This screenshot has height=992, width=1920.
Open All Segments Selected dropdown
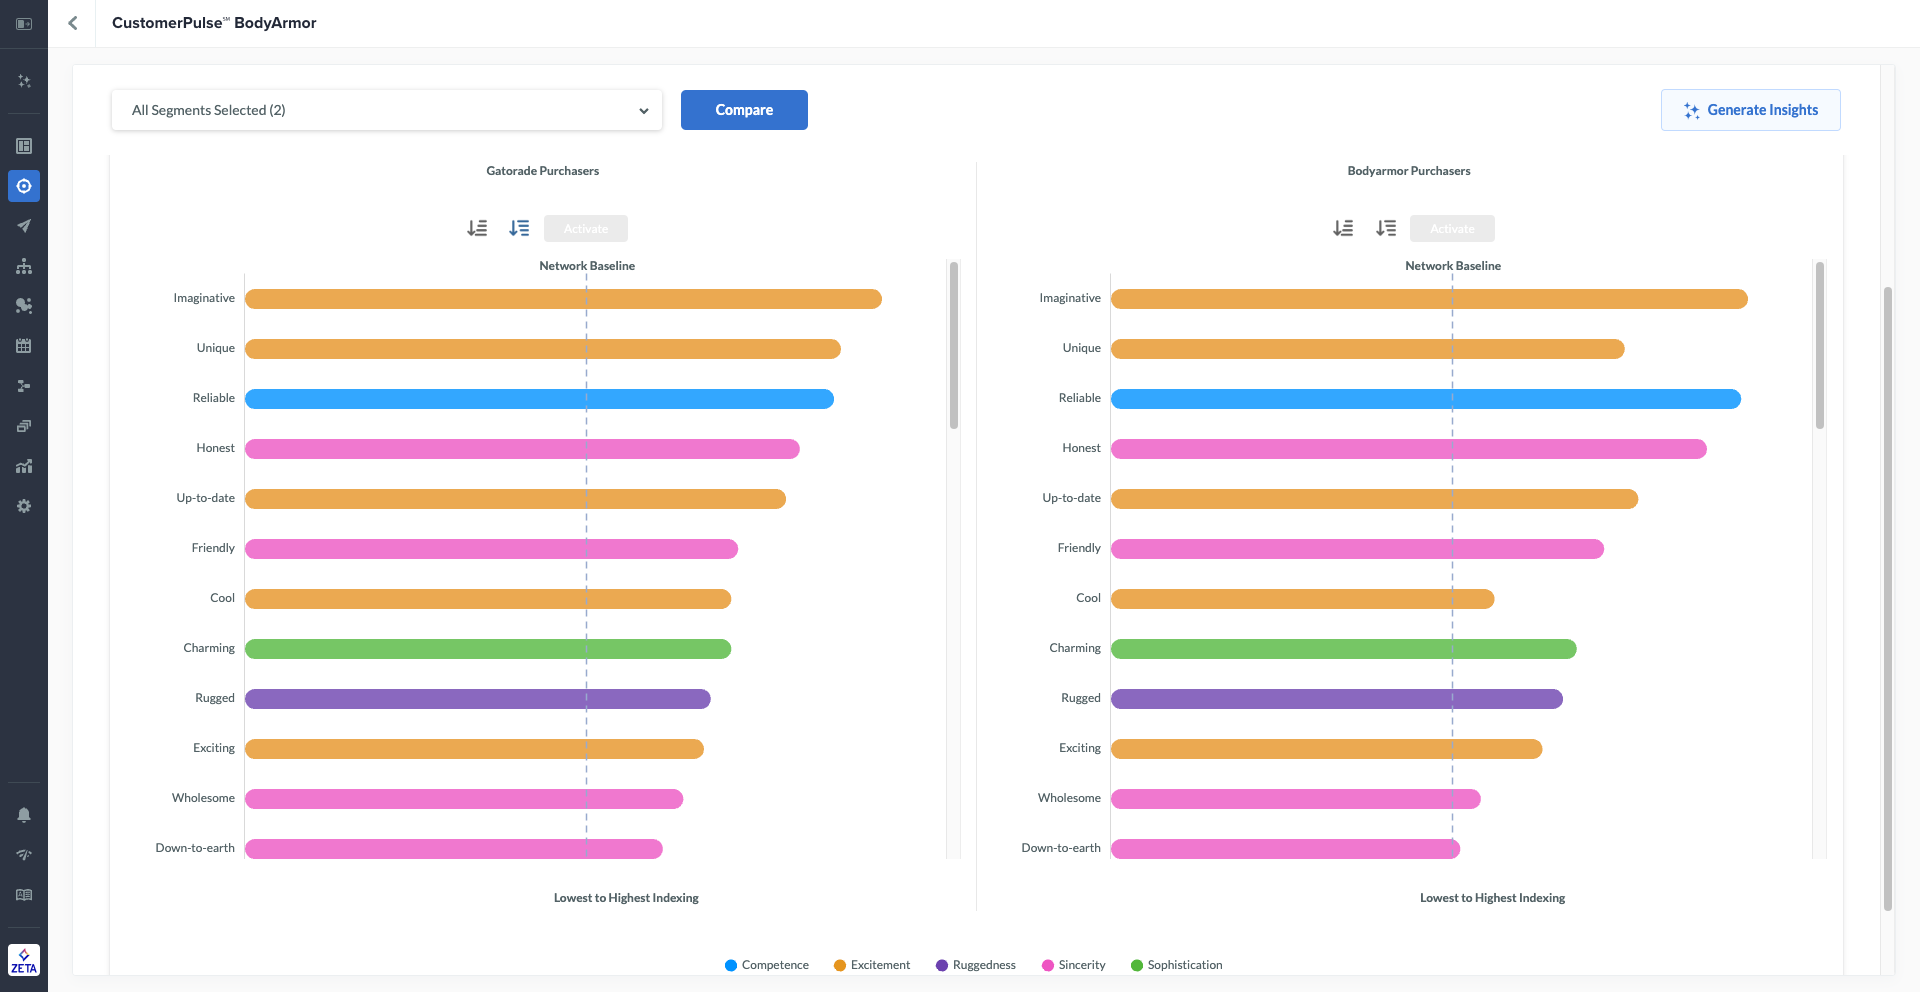click(x=387, y=110)
